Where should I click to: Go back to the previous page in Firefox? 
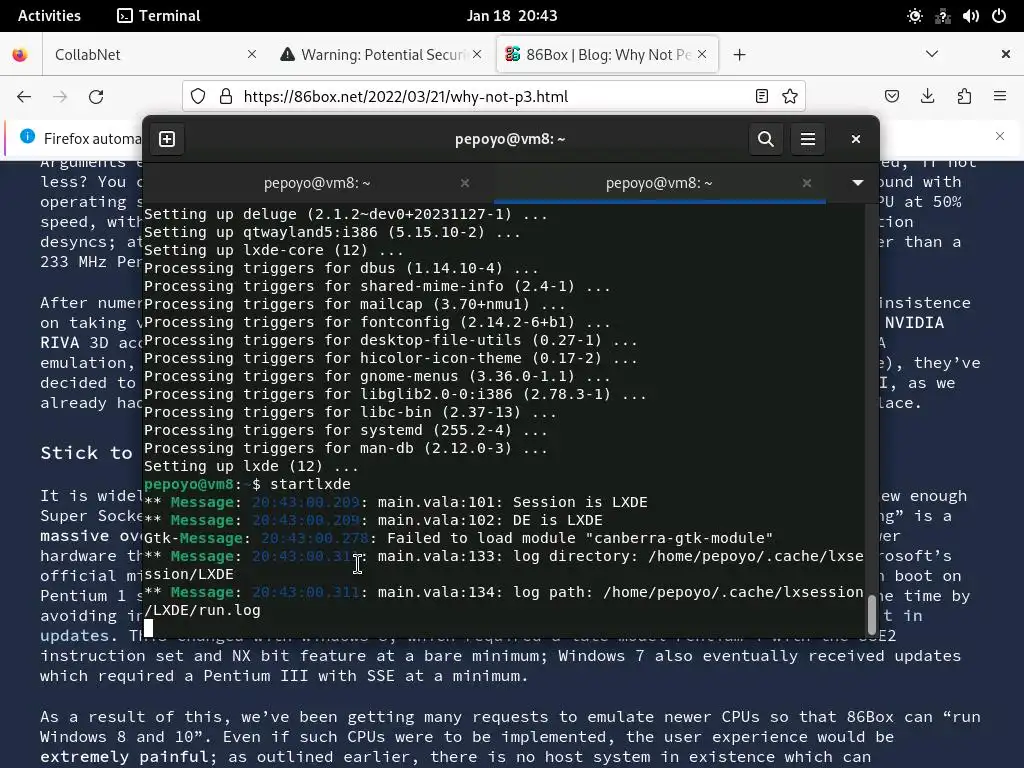[24, 97]
